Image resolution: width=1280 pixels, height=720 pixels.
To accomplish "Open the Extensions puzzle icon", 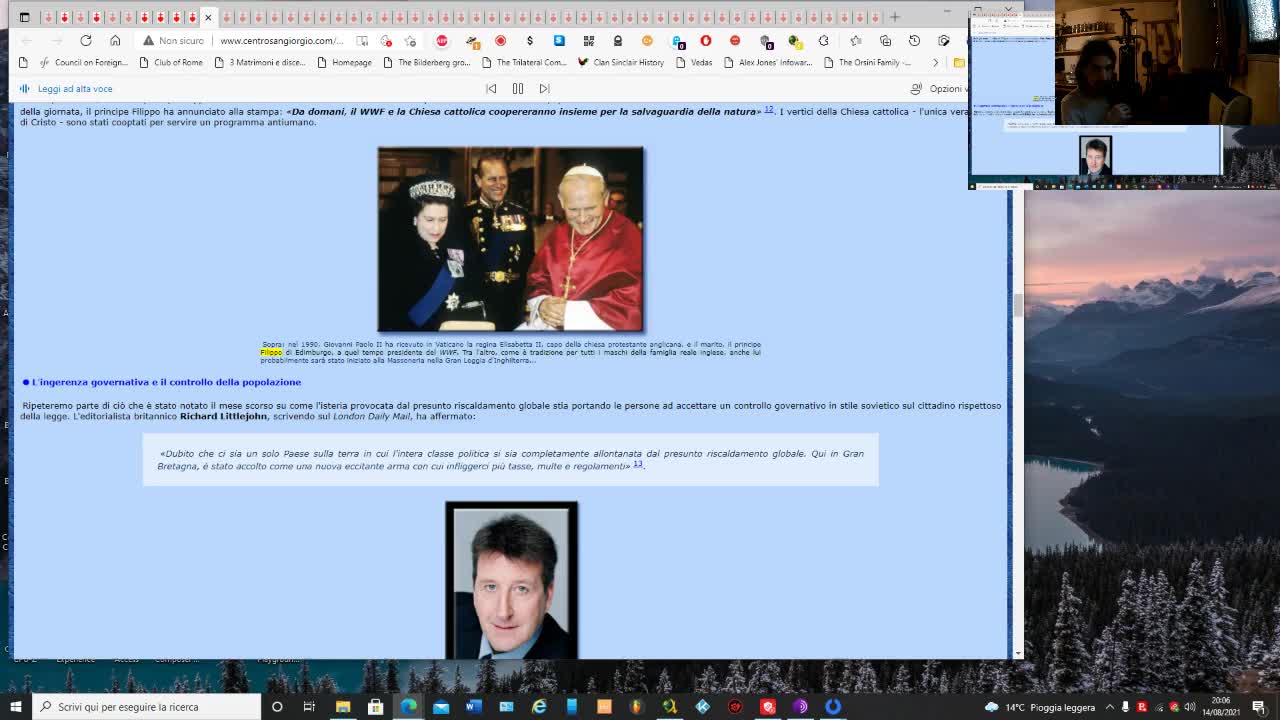I will click(x=823, y=40).
